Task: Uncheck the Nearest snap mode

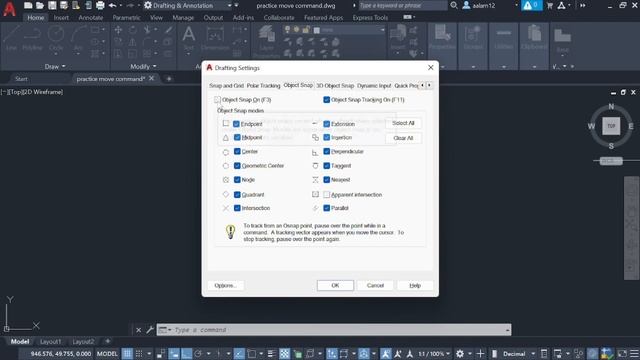Action: 327,180
